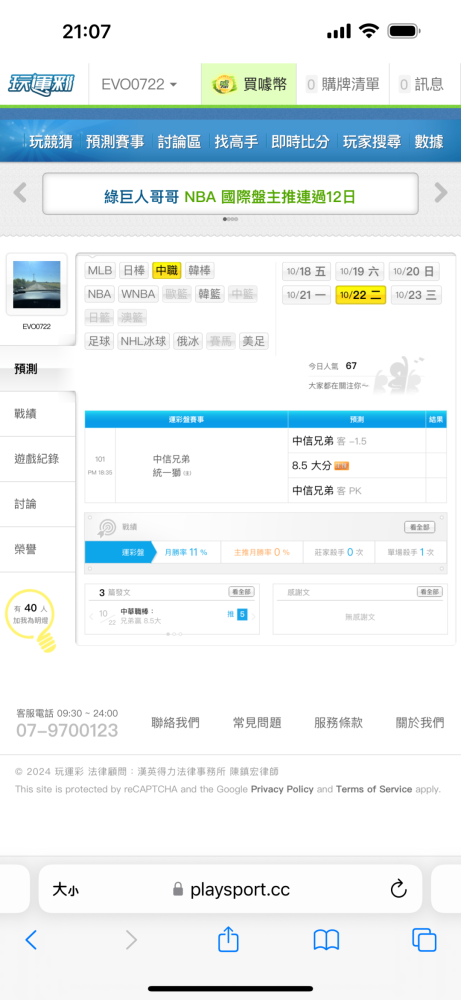The image size is (461, 1000).
Task: Open 數據 in navigation bar
Action: (x=428, y=142)
